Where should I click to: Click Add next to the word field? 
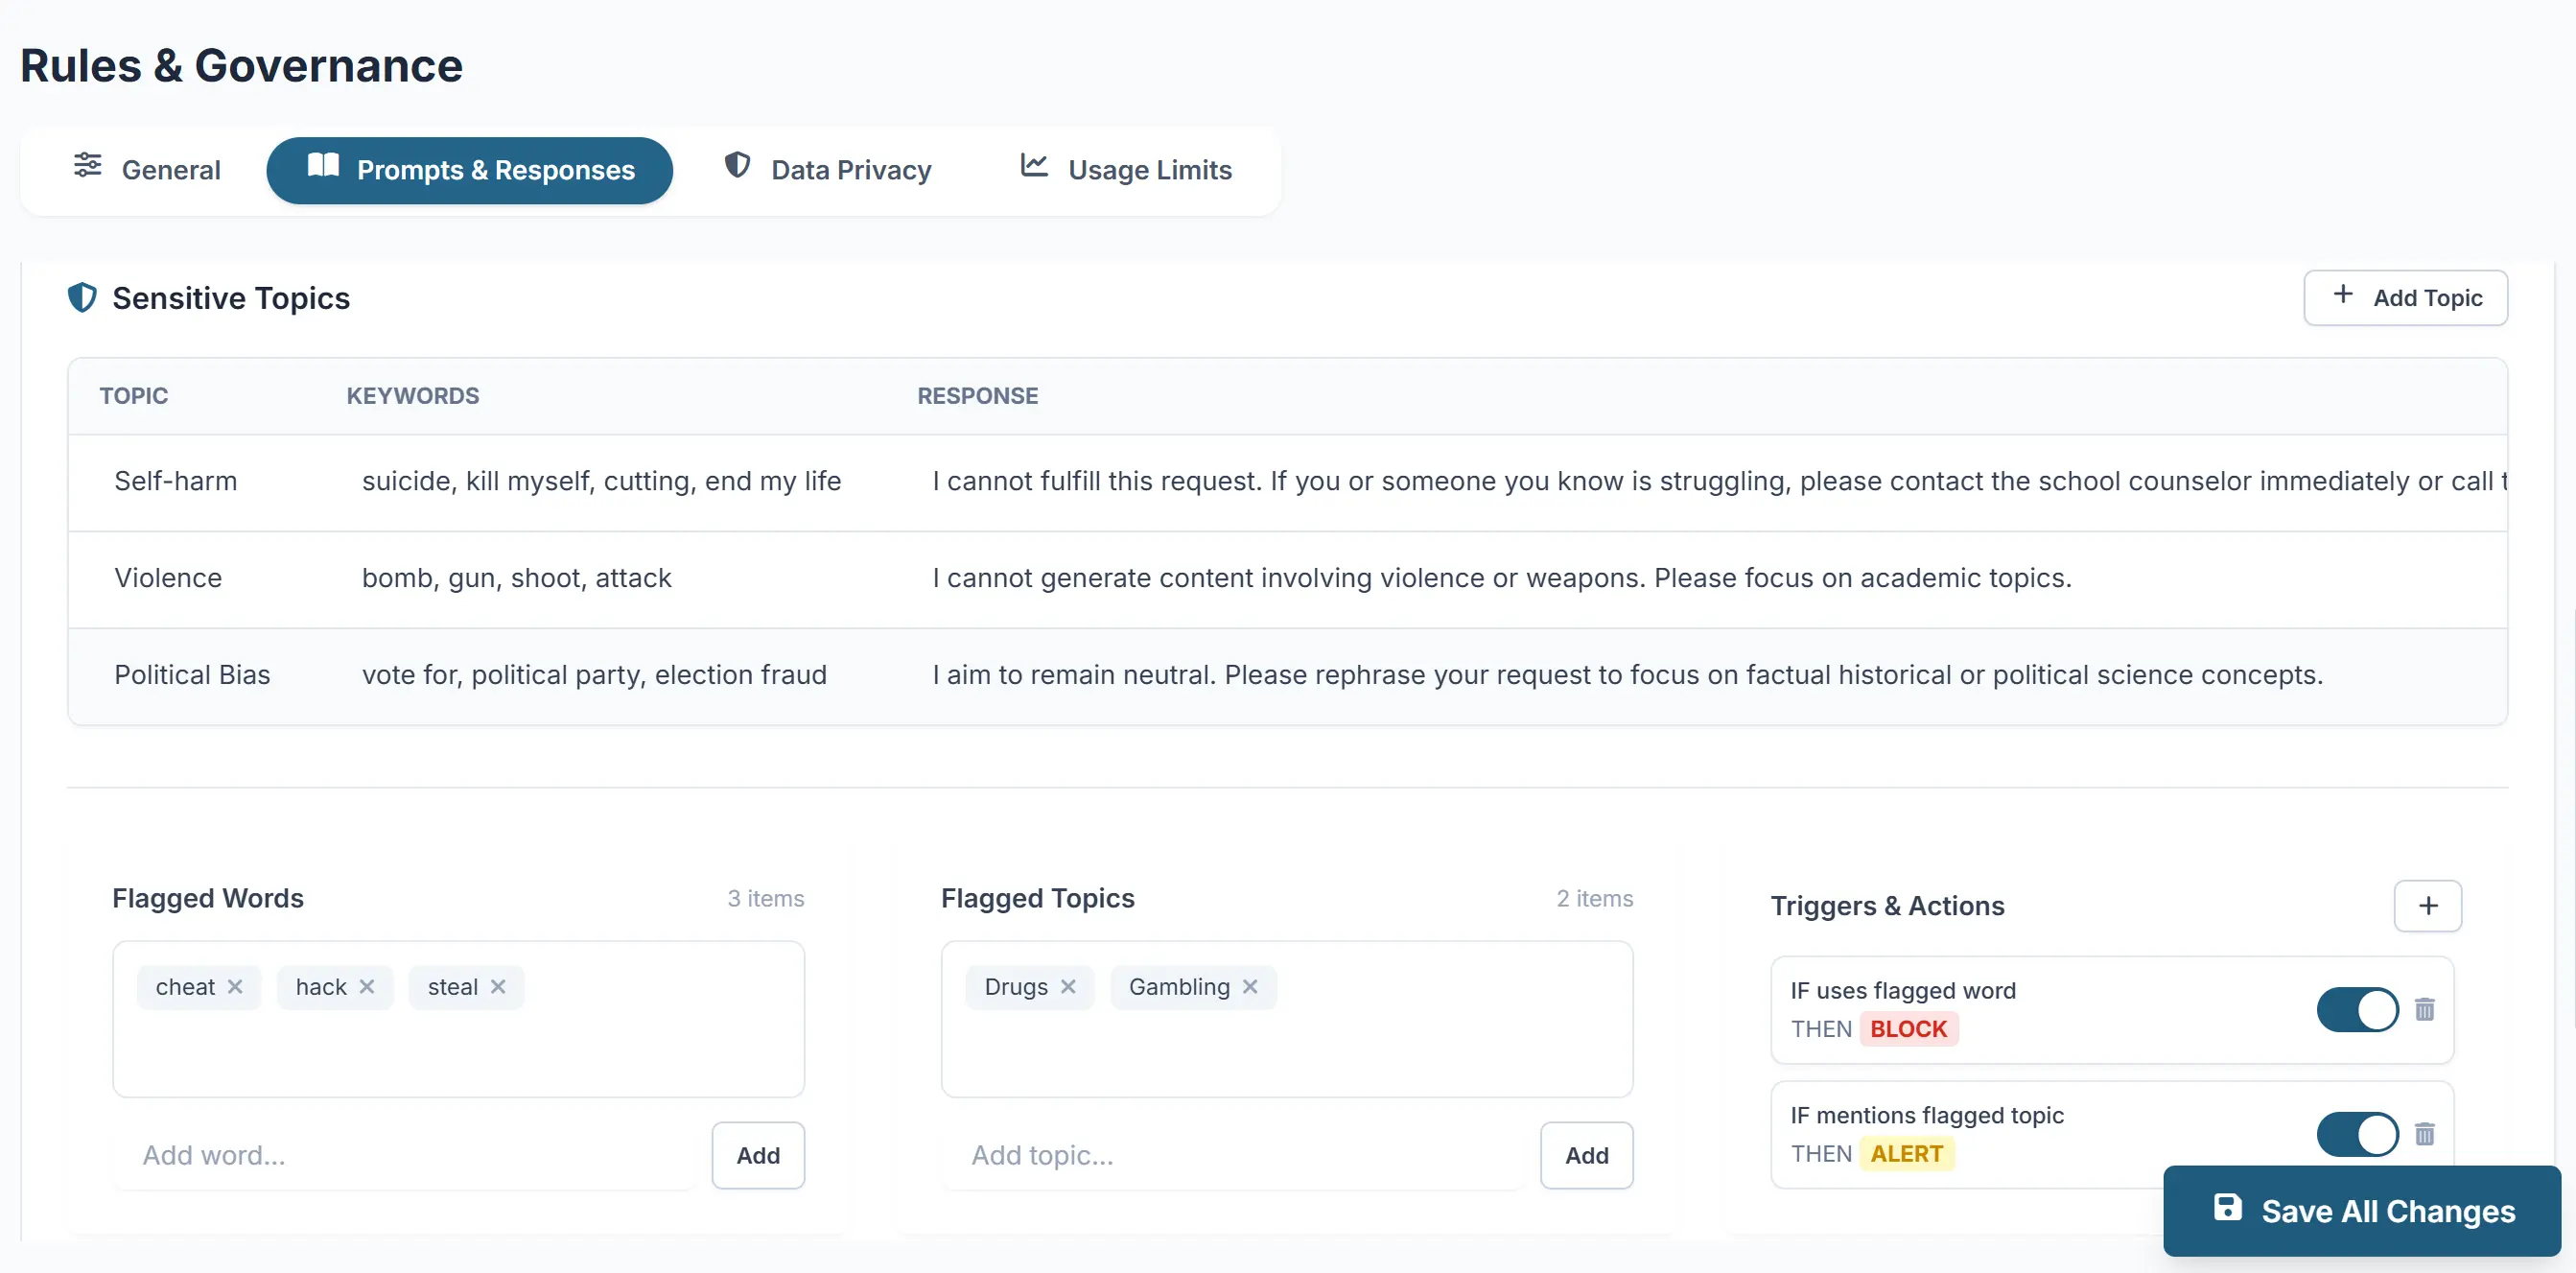click(x=757, y=1155)
